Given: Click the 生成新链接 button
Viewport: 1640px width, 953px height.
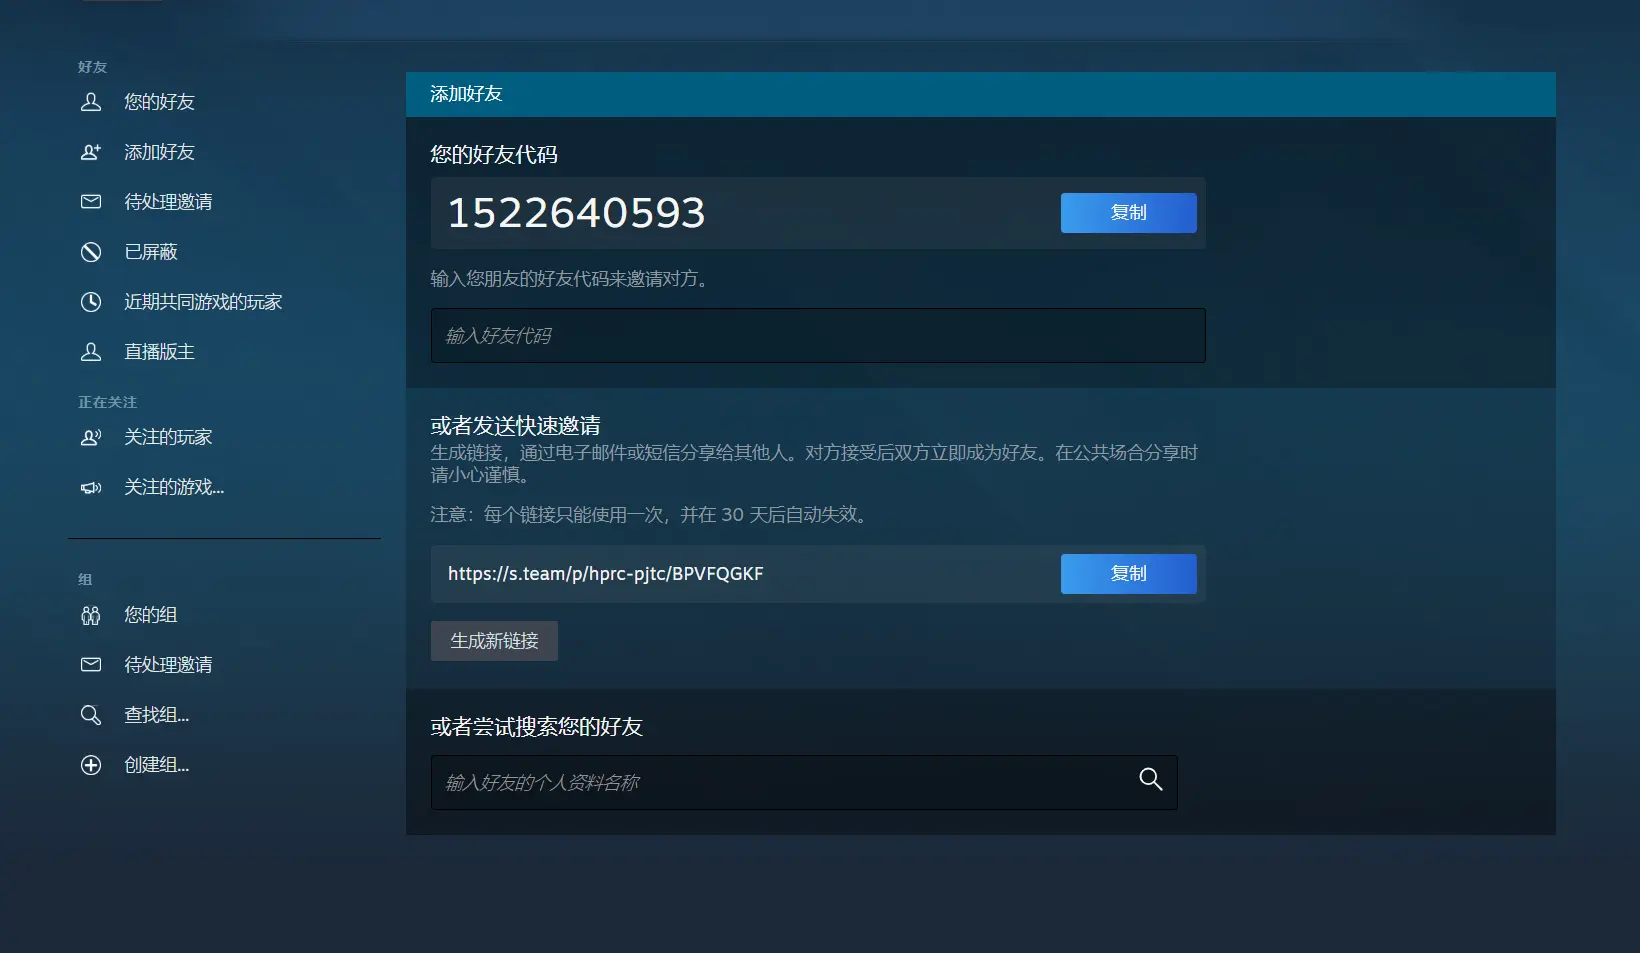Looking at the screenshot, I should coord(494,641).
